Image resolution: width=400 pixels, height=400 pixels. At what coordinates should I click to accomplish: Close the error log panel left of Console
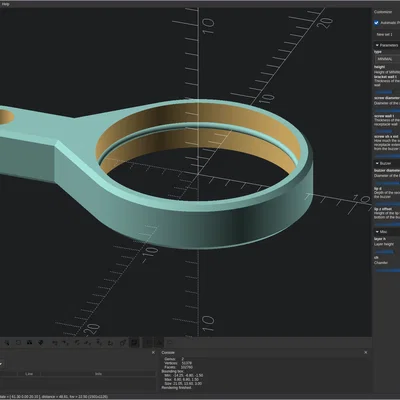(x=153, y=352)
